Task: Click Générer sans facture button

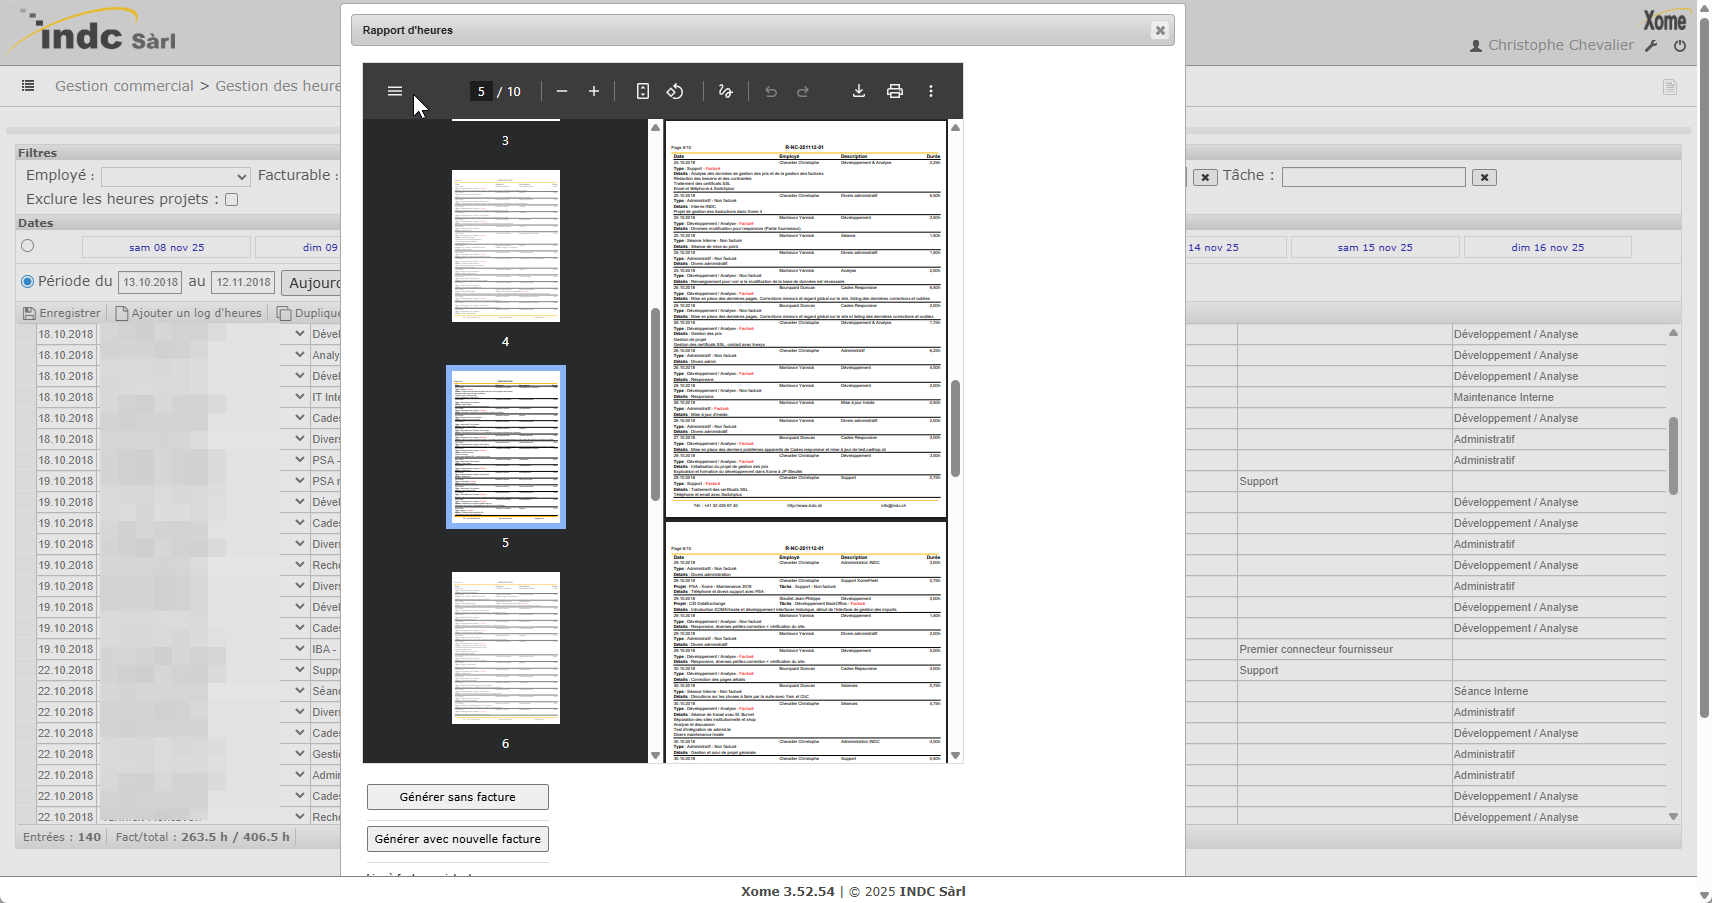Action: 457,797
